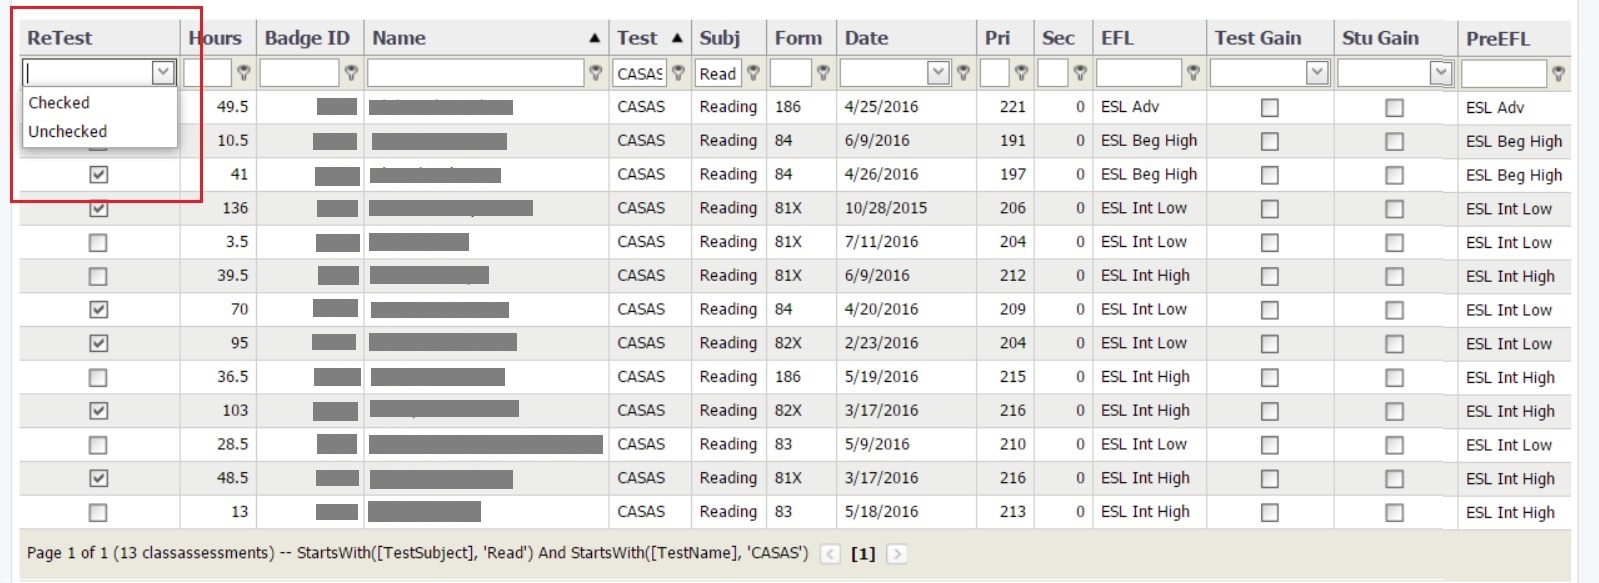Choose Unchecked from ReTest filter list
The image size is (1599, 583).
[67, 132]
